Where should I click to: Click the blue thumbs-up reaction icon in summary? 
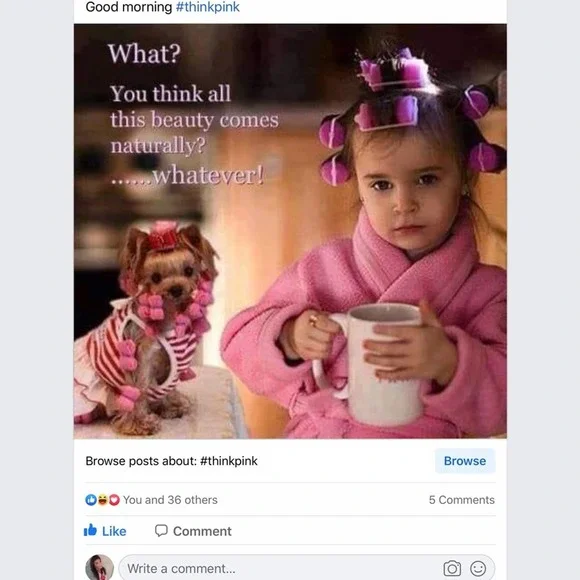[91, 500]
